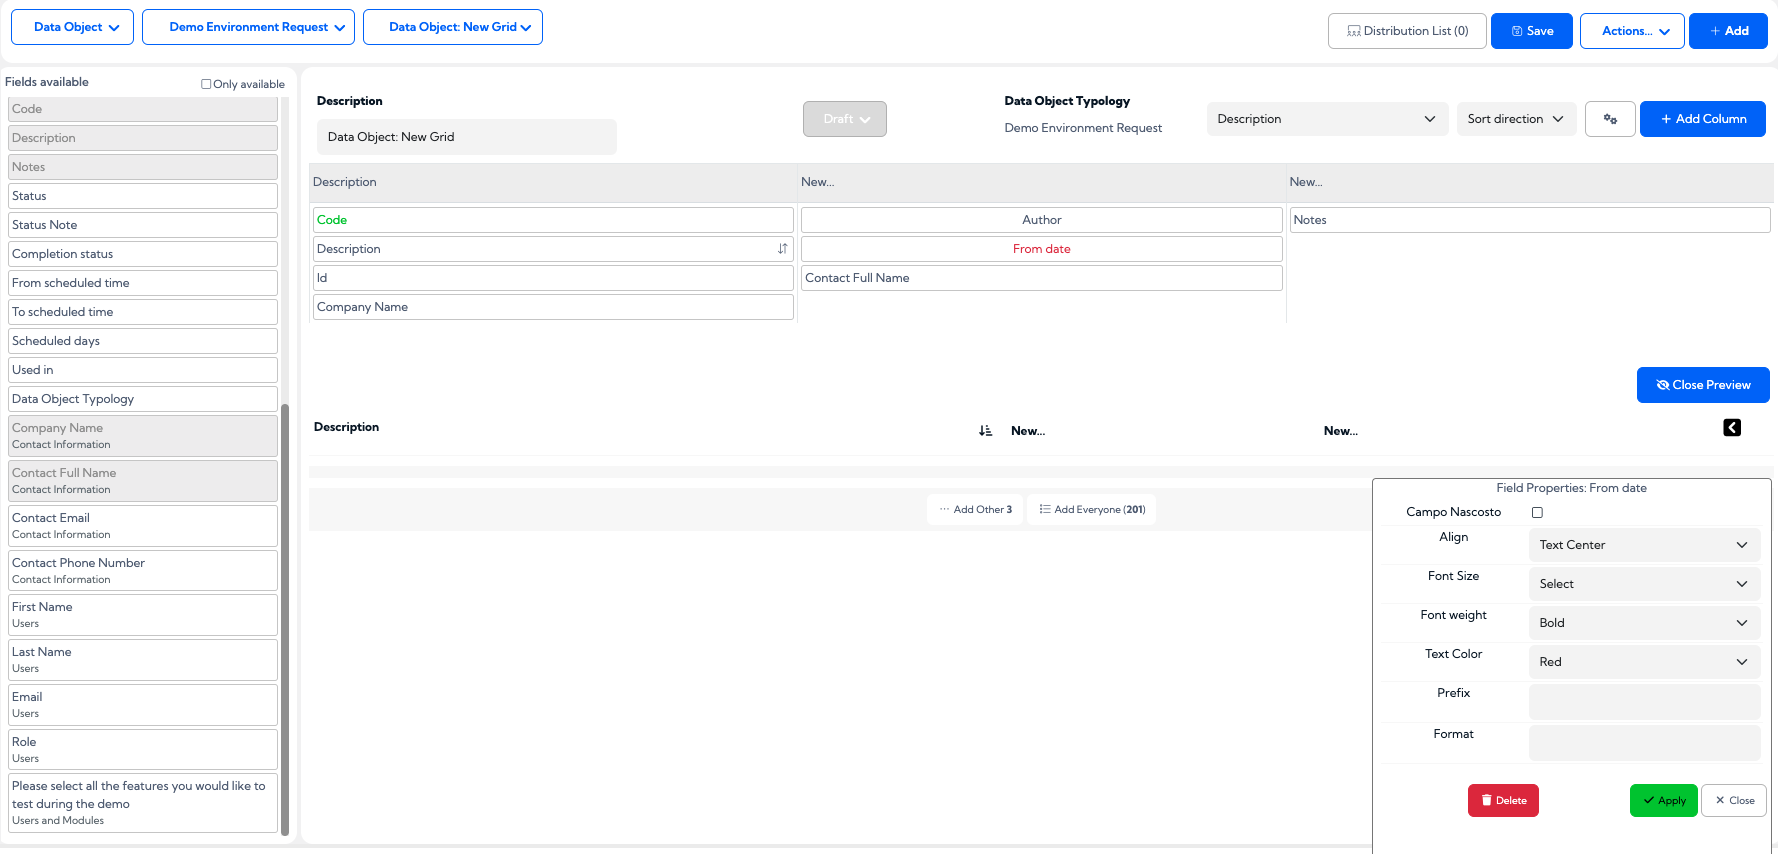Click the black left-arrow collapse icon
This screenshot has width=1778, height=854.
coord(1732,428)
